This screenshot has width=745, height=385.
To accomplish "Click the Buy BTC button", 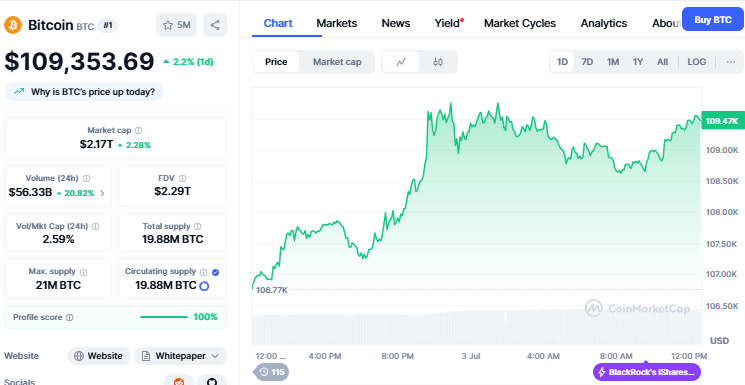I will 713,19.
